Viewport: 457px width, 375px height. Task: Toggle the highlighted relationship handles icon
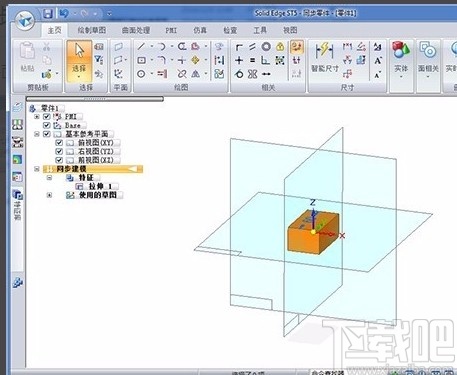tap(297, 47)
